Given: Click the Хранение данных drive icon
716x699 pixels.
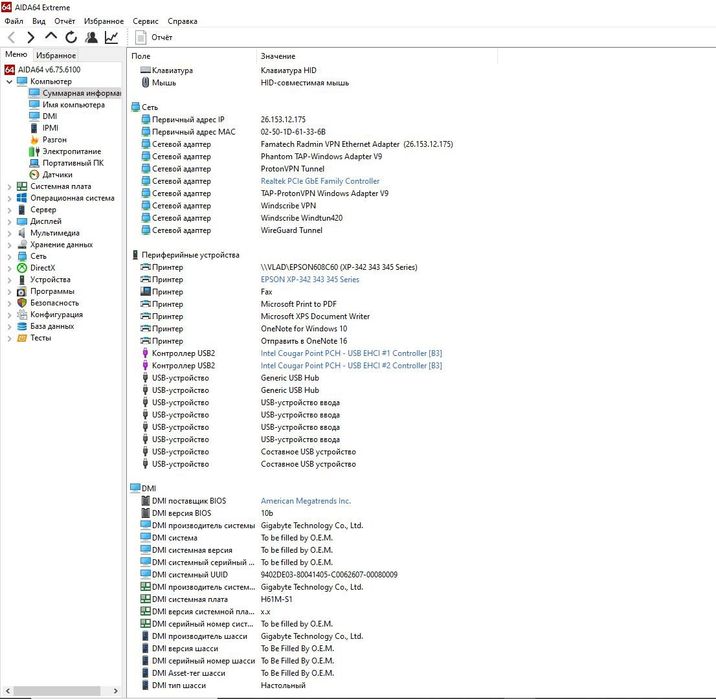Looking at the screenshot, I should [x=22, y=245].
